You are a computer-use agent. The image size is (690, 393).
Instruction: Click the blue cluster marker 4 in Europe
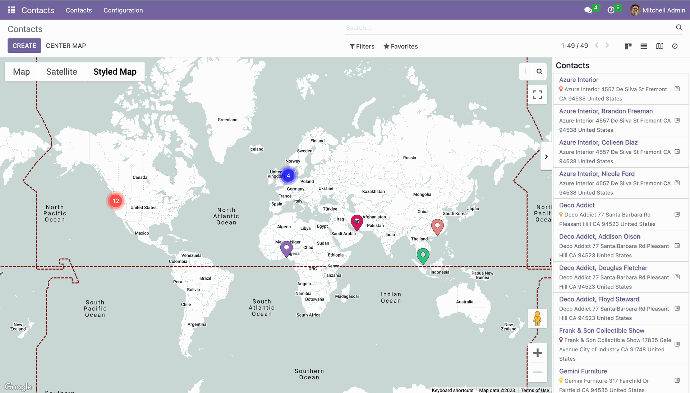(288, 175)
